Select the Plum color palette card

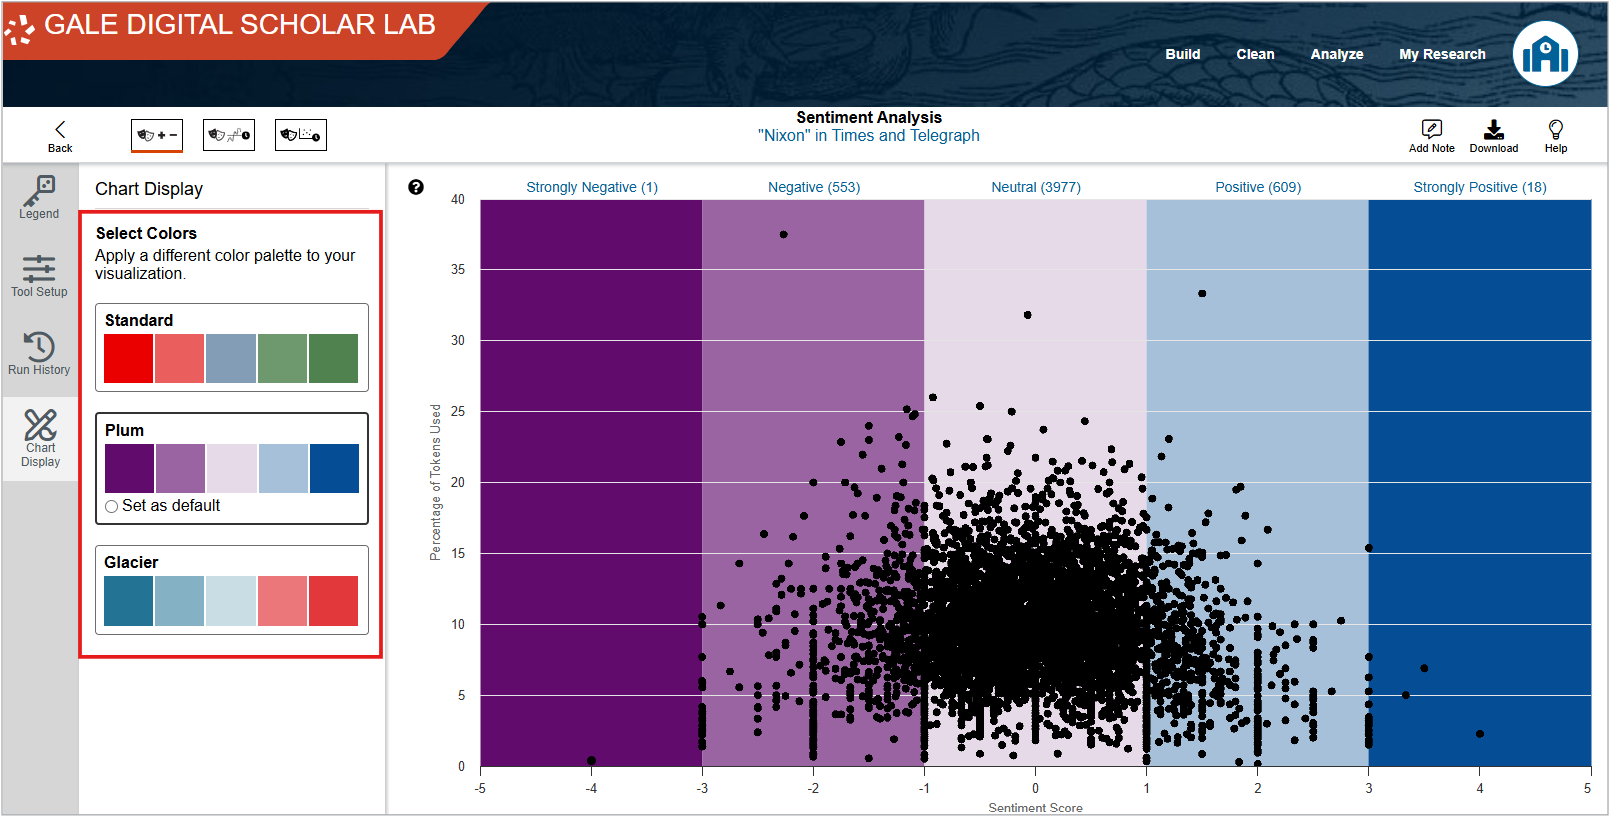(232, 468)
